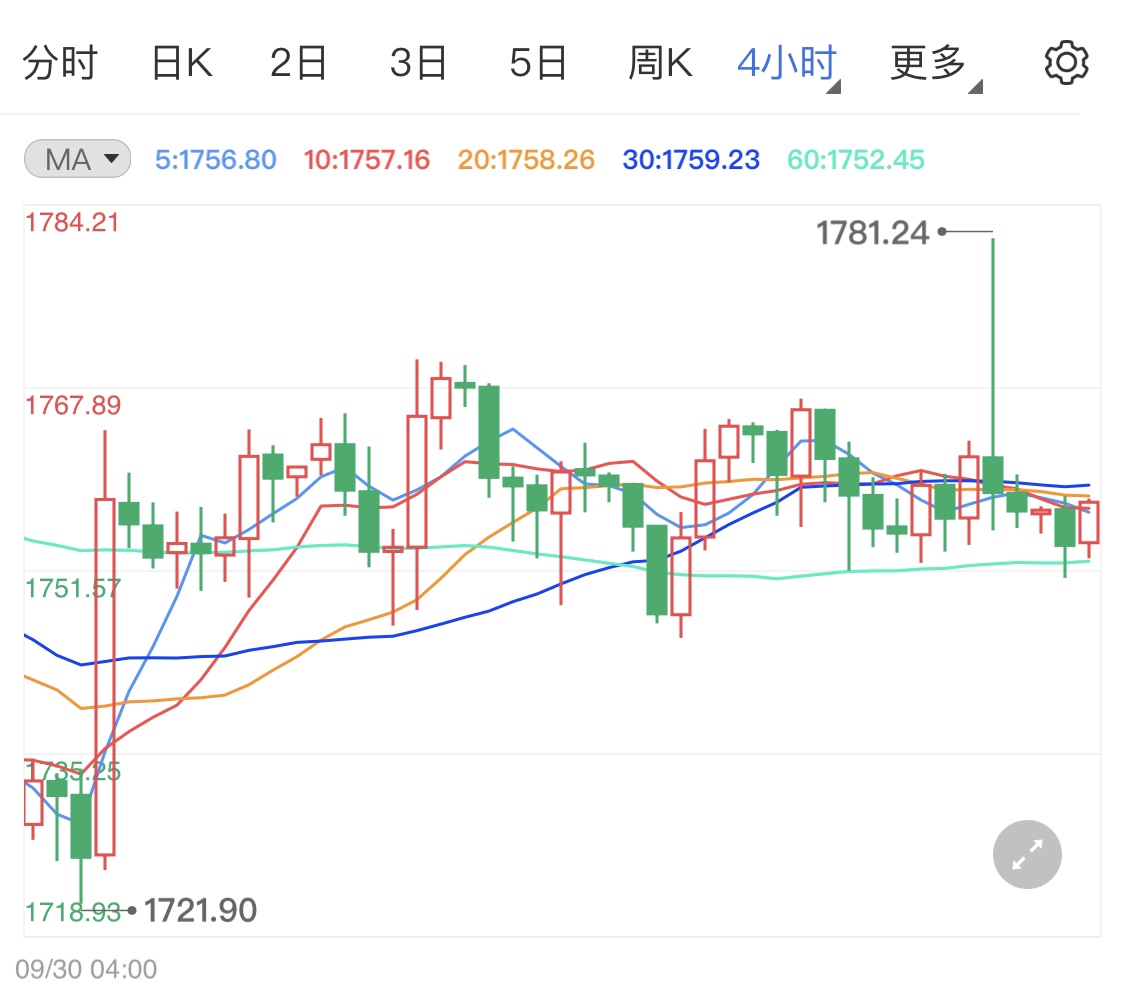Click the low price label 1721.90
Screen dimensions: 1125x995
pyautogui.click(x=200, y=910)
